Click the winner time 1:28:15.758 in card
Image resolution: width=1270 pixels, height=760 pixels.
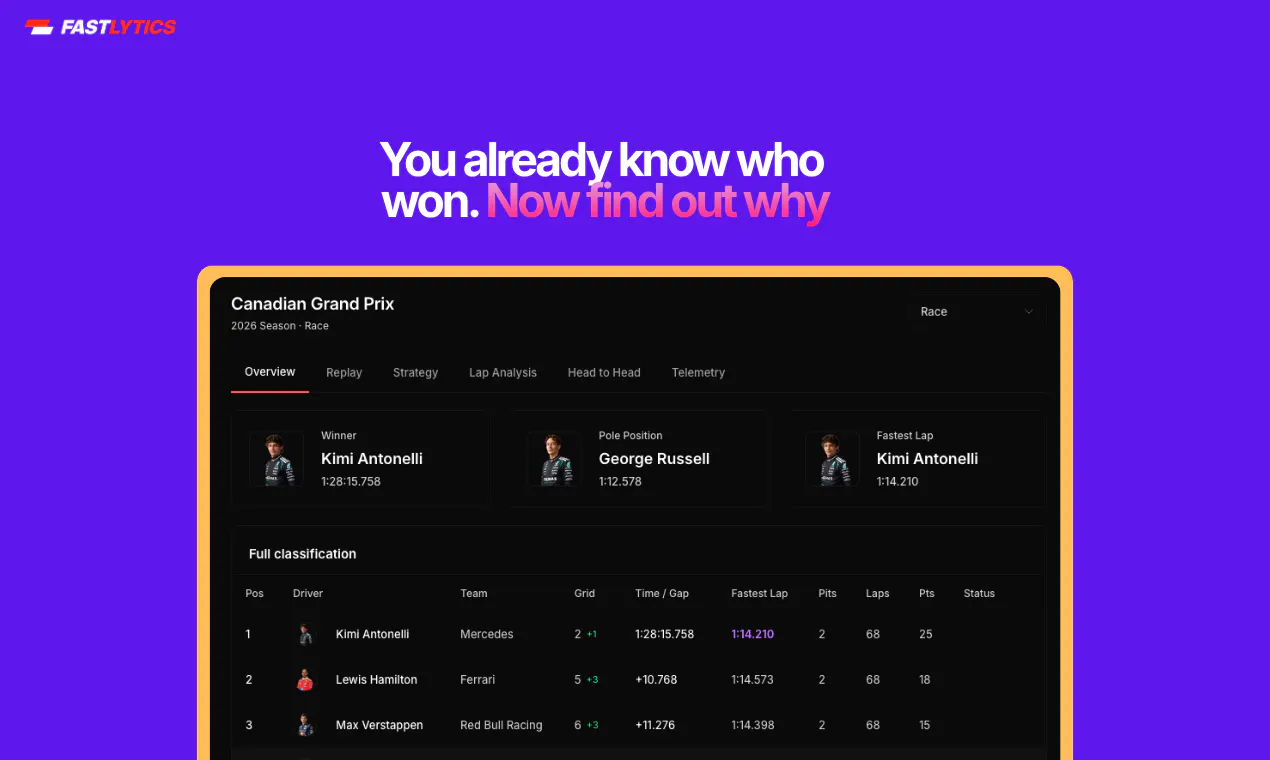351,482
